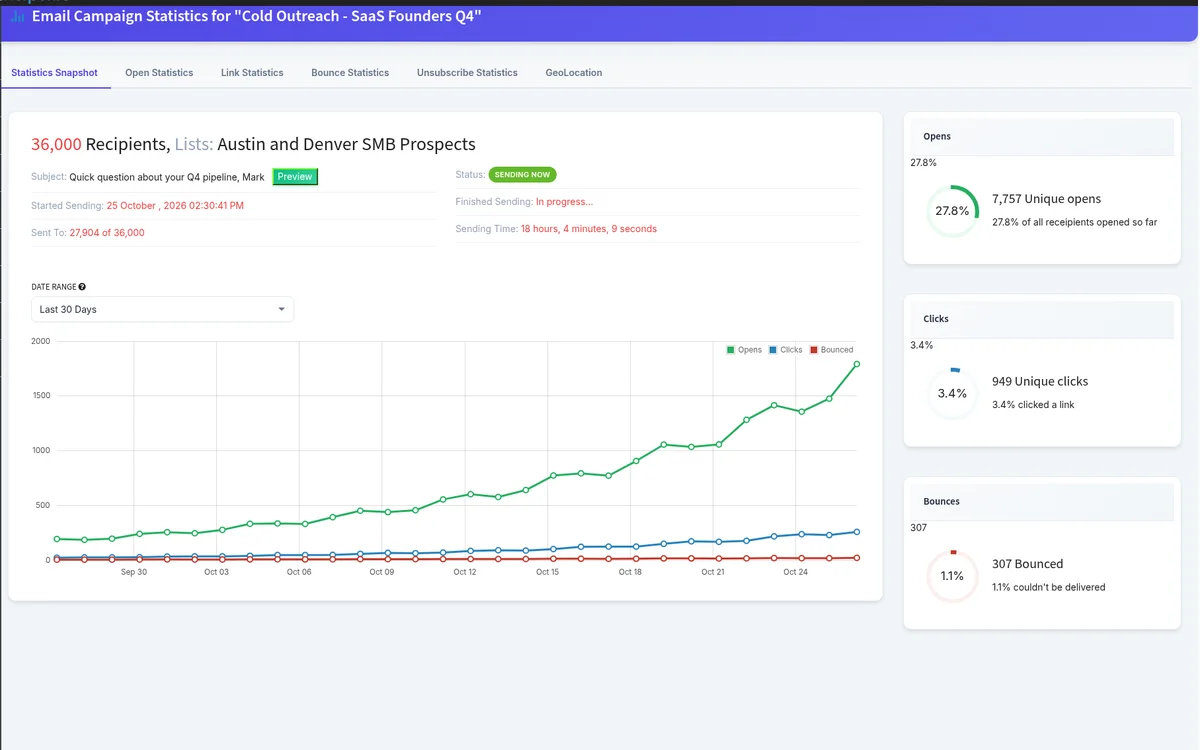Image resolution: width=1200 pixels, height=750 pixels.
Task: Open the Bounce Statistics tab
Action: 350,73
